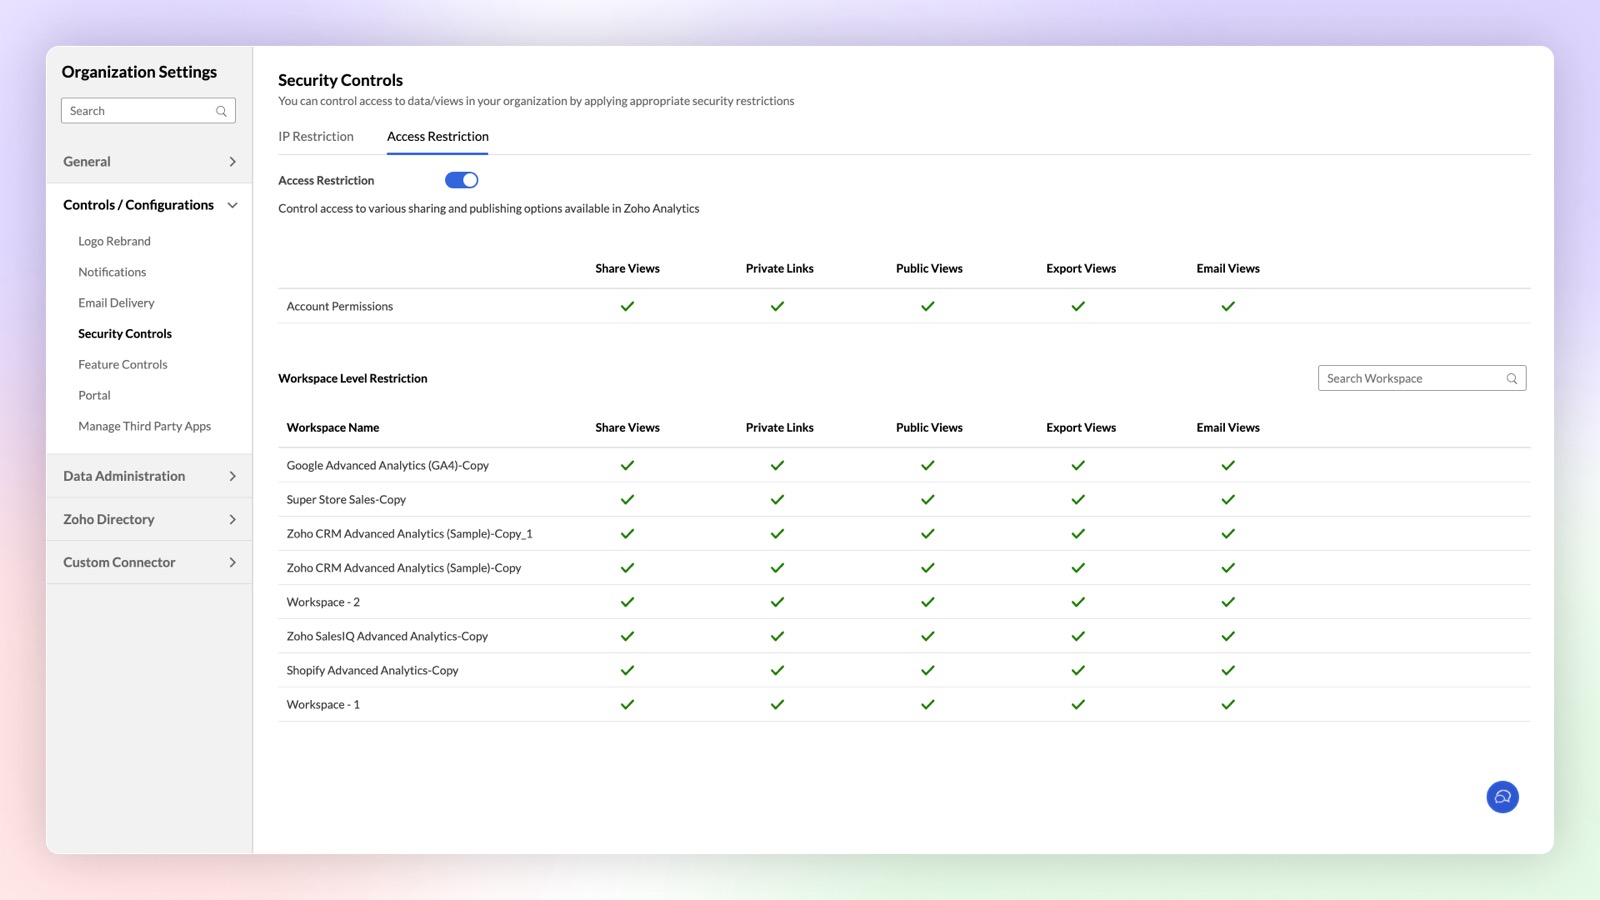Open the Portal settings item
This screenshot has width=1600, height=900.
94,396
